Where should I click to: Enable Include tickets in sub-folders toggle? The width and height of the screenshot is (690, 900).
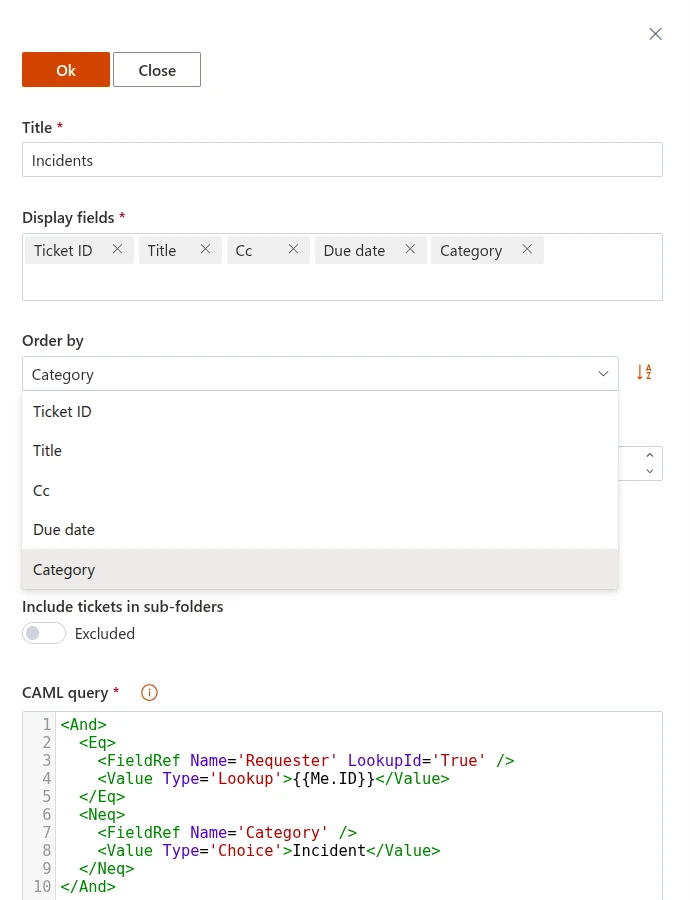pyautogui.click(x=44, y=633)
